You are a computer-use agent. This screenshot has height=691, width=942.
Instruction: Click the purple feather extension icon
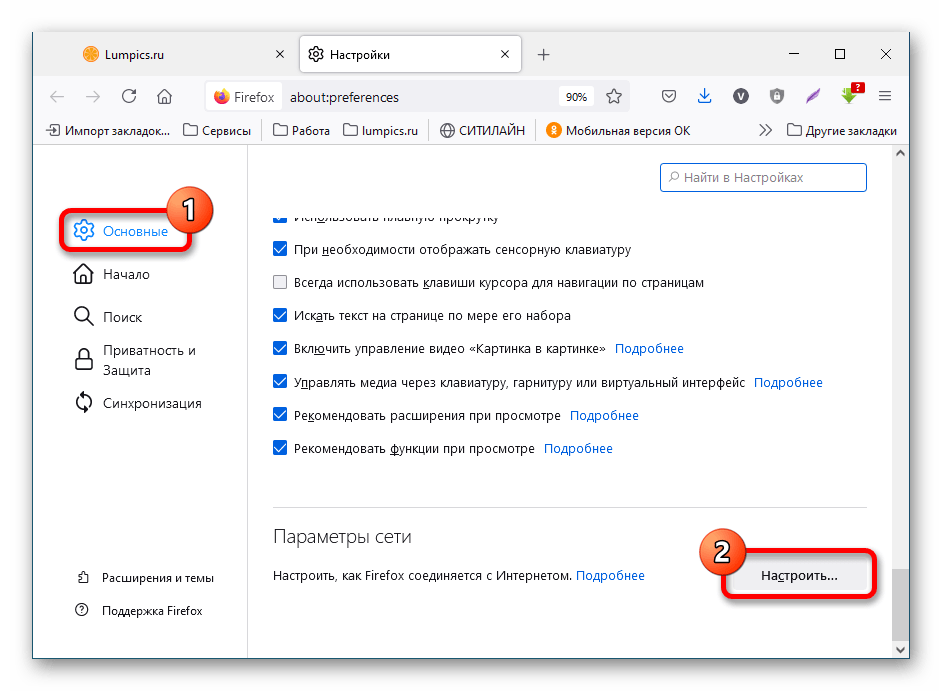click(x=813, y=96)
